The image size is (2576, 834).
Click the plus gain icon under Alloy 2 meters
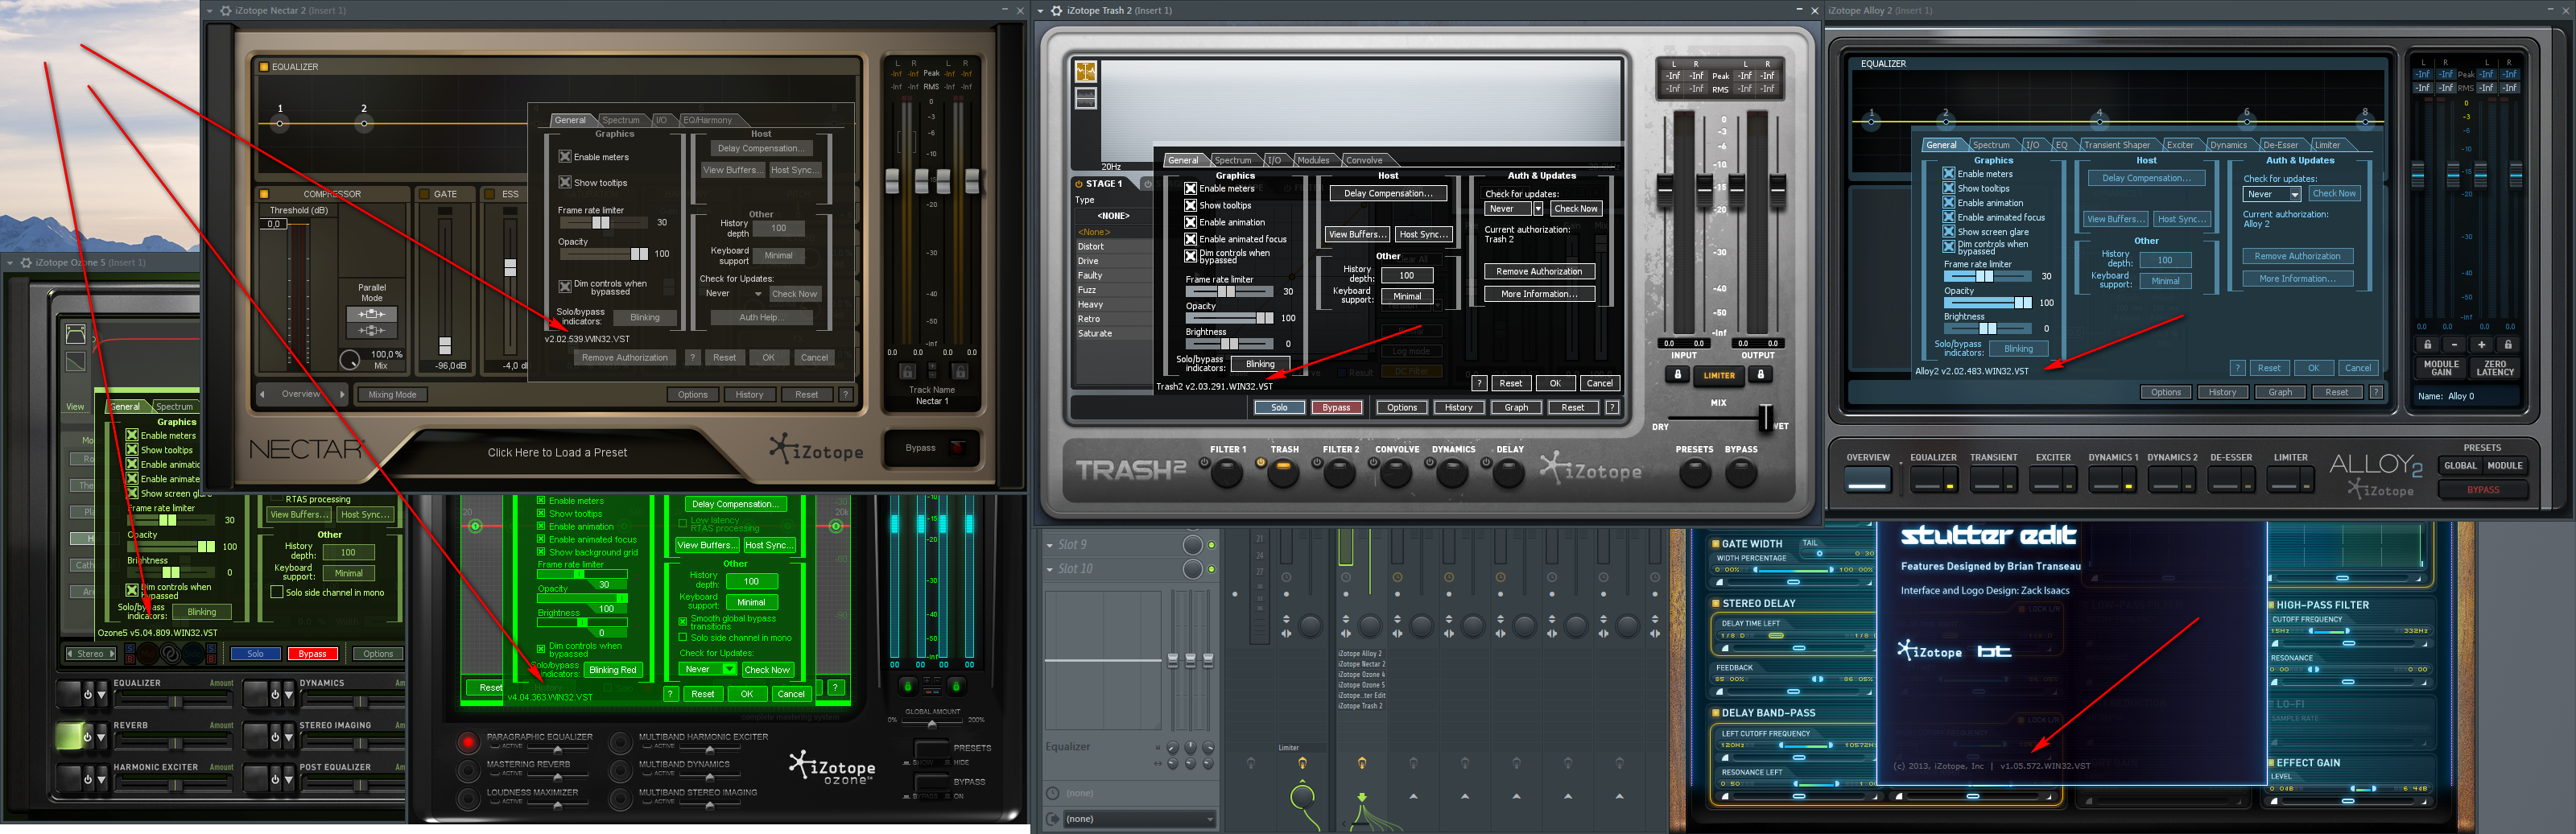click(2481, 345)
